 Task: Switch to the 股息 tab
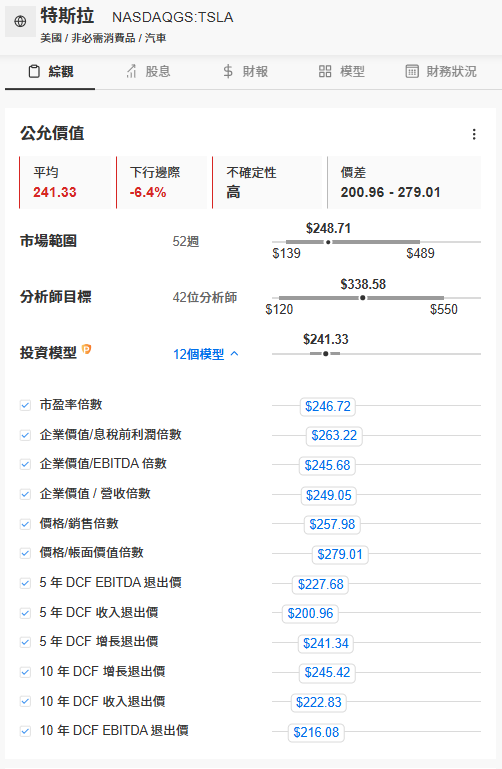148,72
